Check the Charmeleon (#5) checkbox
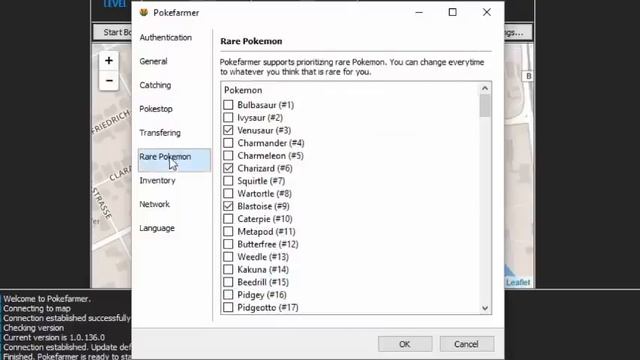Image resolution: width=640 pixels, height=360 pixels. [228, 156]
